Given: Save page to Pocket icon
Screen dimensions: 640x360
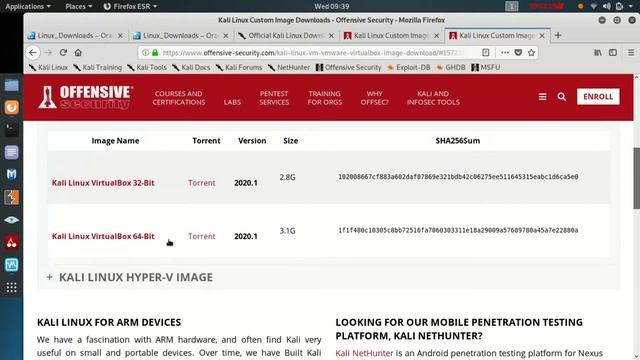Looking at the screenshot, I should 518,53.
